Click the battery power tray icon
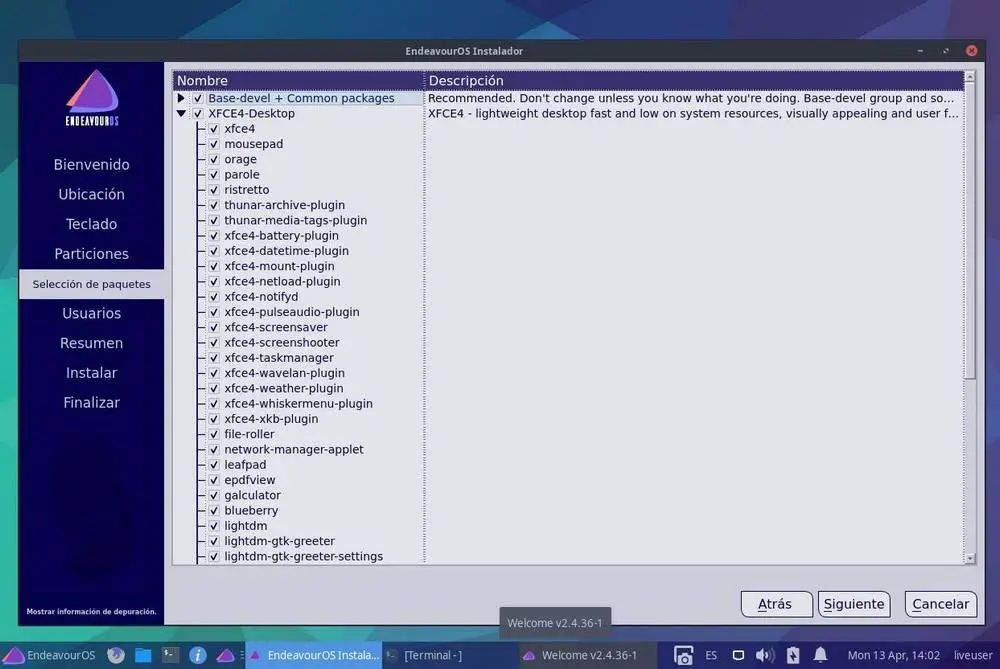This screenshot has height=669, width=1000. point(793,655)
